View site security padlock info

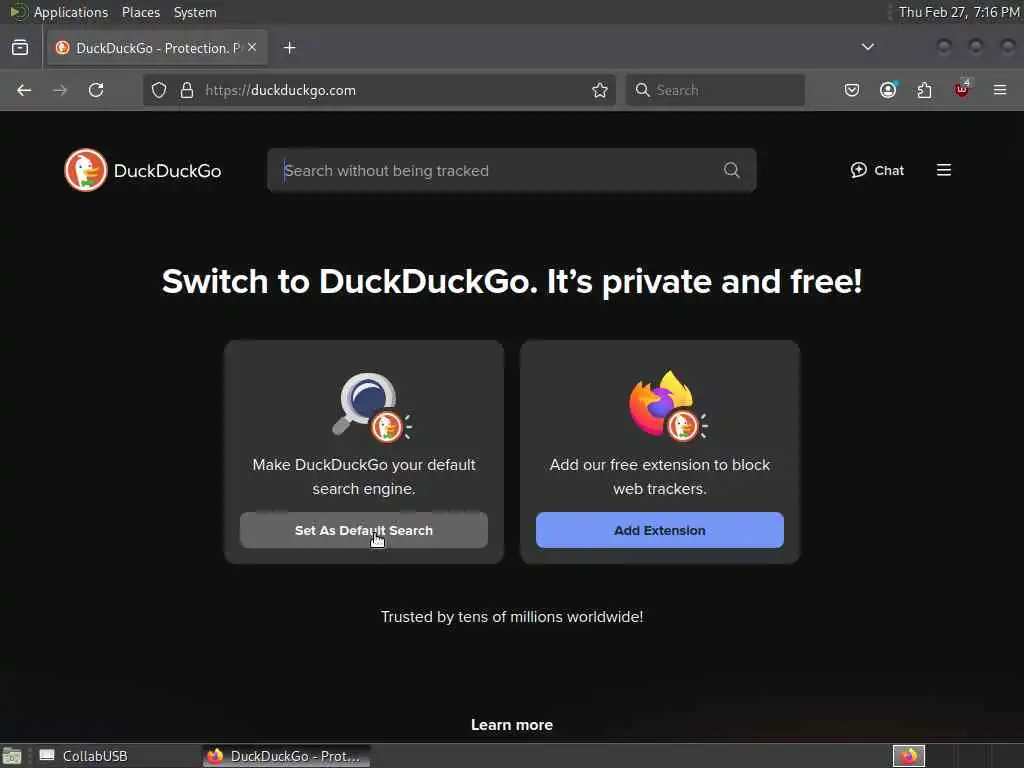coord(187,90)
